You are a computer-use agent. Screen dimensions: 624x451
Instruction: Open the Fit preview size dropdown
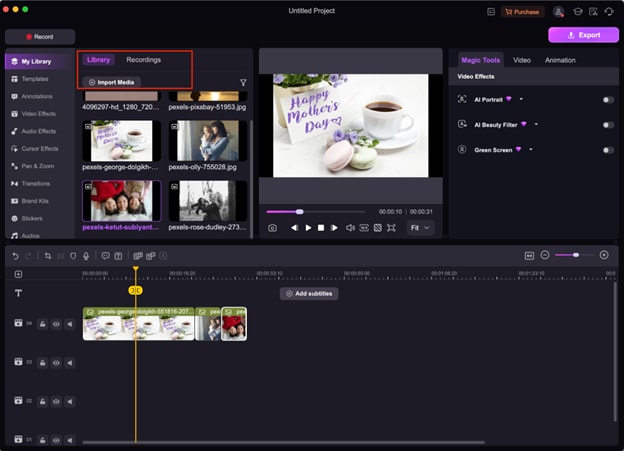[420, 228]
